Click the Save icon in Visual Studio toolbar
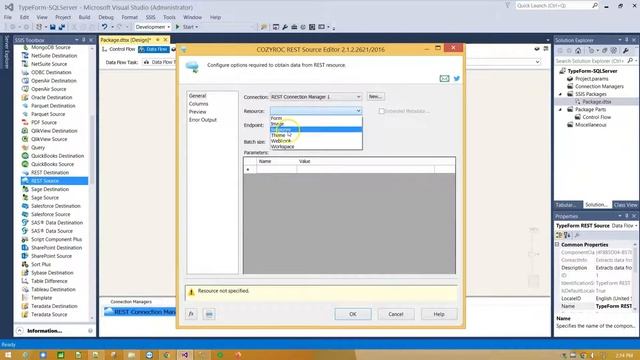This screenshot has width=640, height=360. click(x=53, y=27)
